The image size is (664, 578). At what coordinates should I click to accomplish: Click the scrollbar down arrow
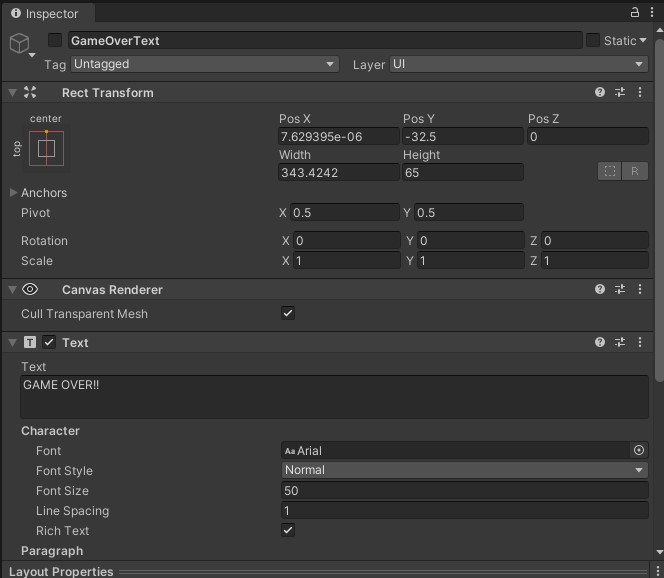click(x=659, y=552)
